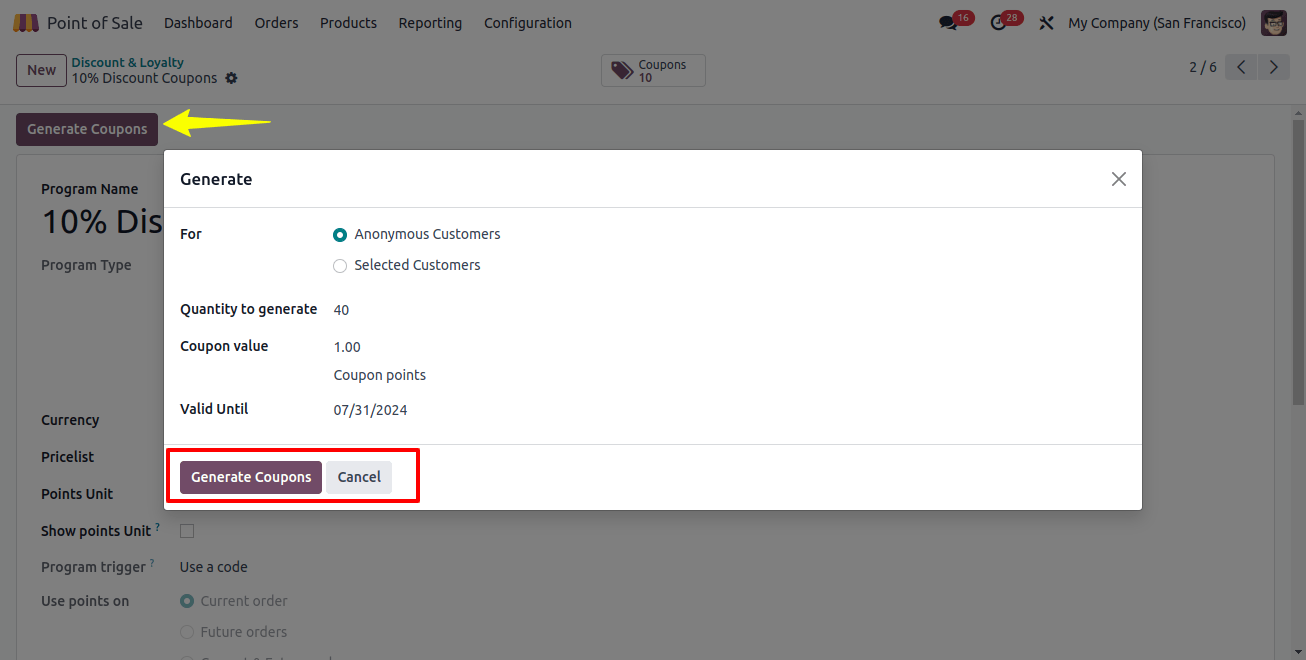Tick the Show points Unit checkbox
The height and width of the screenshot is (660, 1306).
[187, 531]
